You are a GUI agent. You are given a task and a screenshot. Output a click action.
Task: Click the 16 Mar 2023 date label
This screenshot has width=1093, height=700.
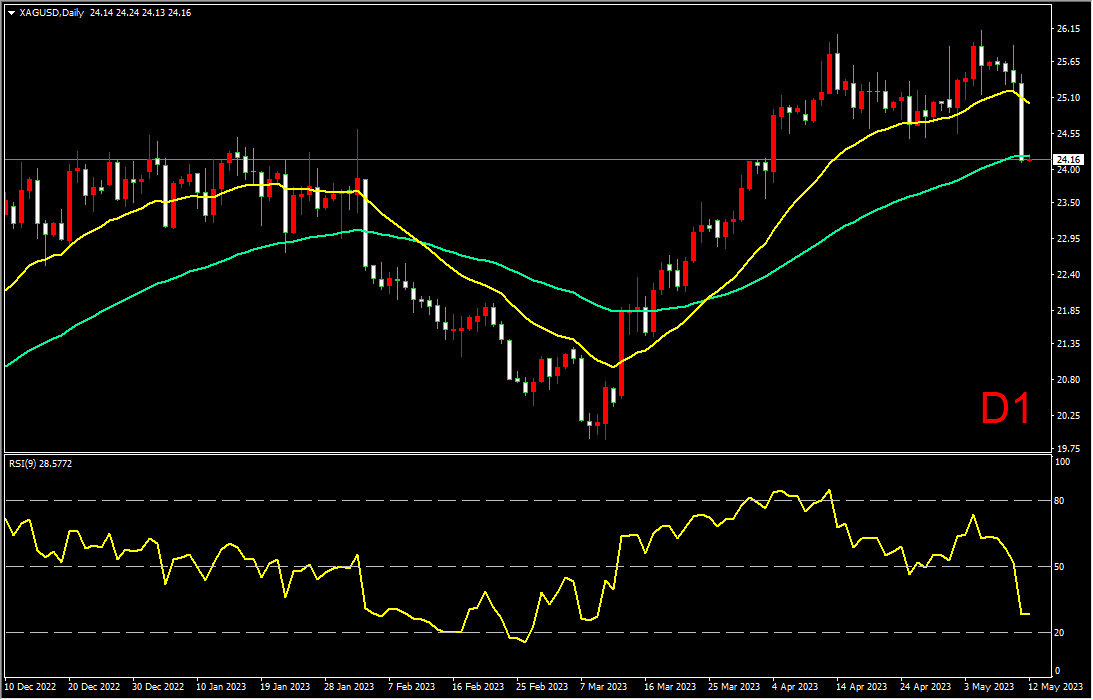(x=671, y=686)
